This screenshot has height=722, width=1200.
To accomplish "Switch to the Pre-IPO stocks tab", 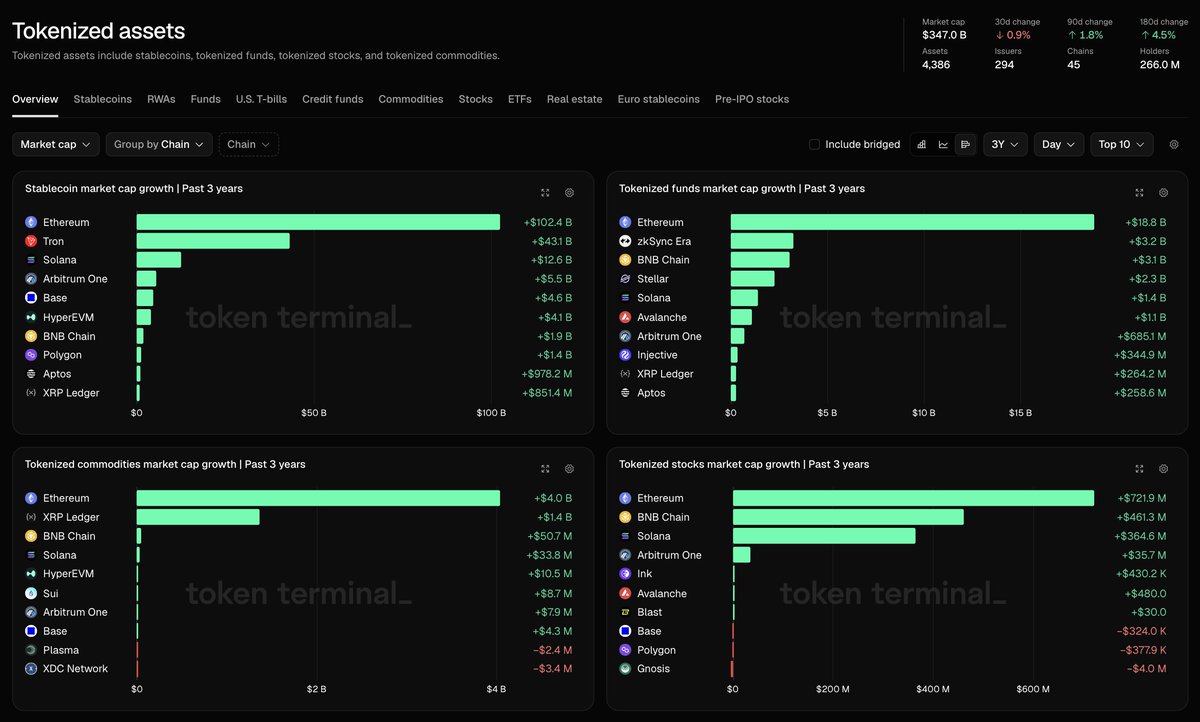I will point(752,99).
